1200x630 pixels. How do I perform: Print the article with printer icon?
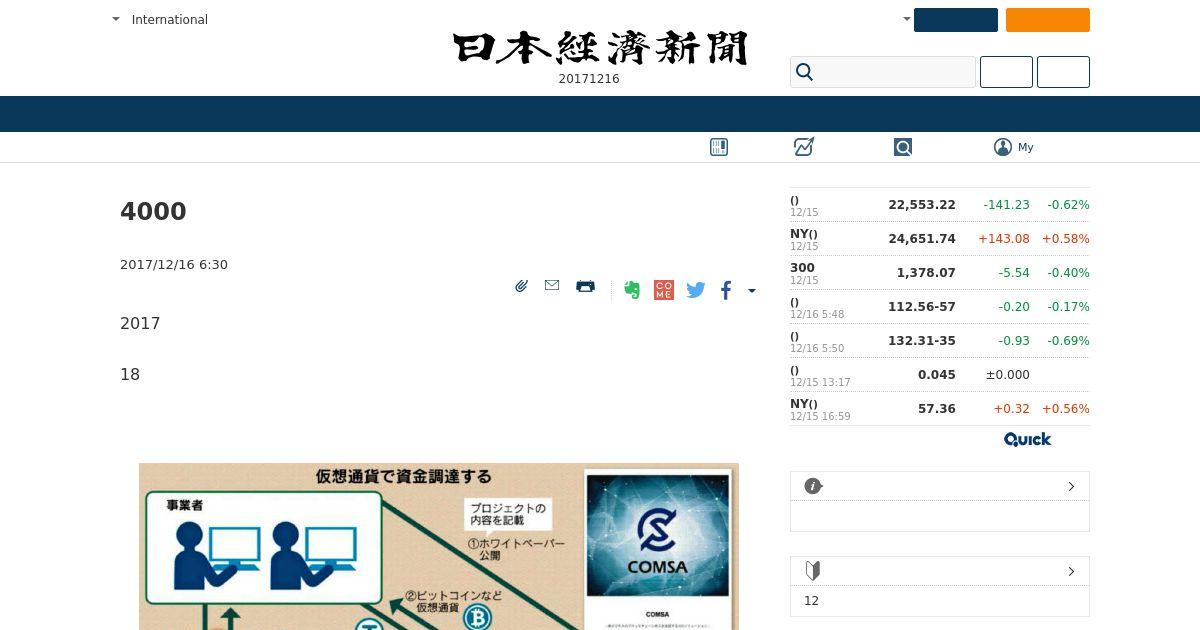[x=586, y=286]
